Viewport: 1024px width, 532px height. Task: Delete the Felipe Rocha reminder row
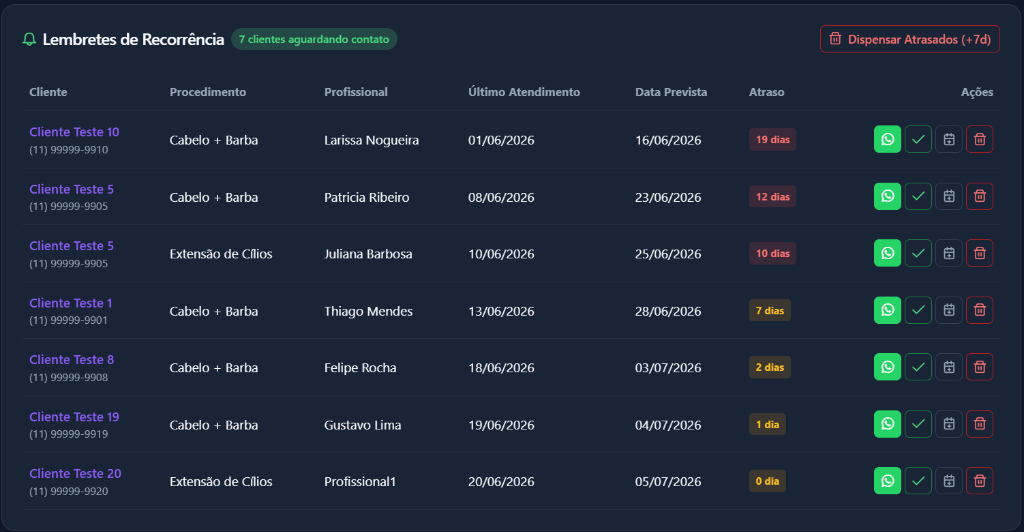tap(979, 367)
